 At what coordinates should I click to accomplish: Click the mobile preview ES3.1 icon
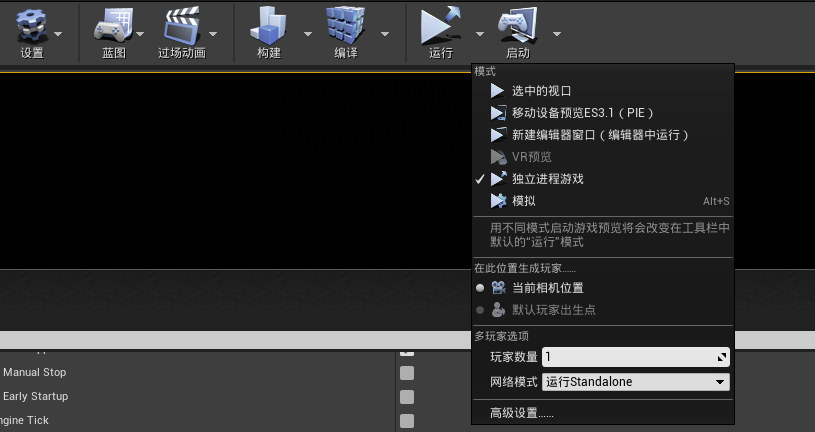pyautogui.click(x=498, y=113)
